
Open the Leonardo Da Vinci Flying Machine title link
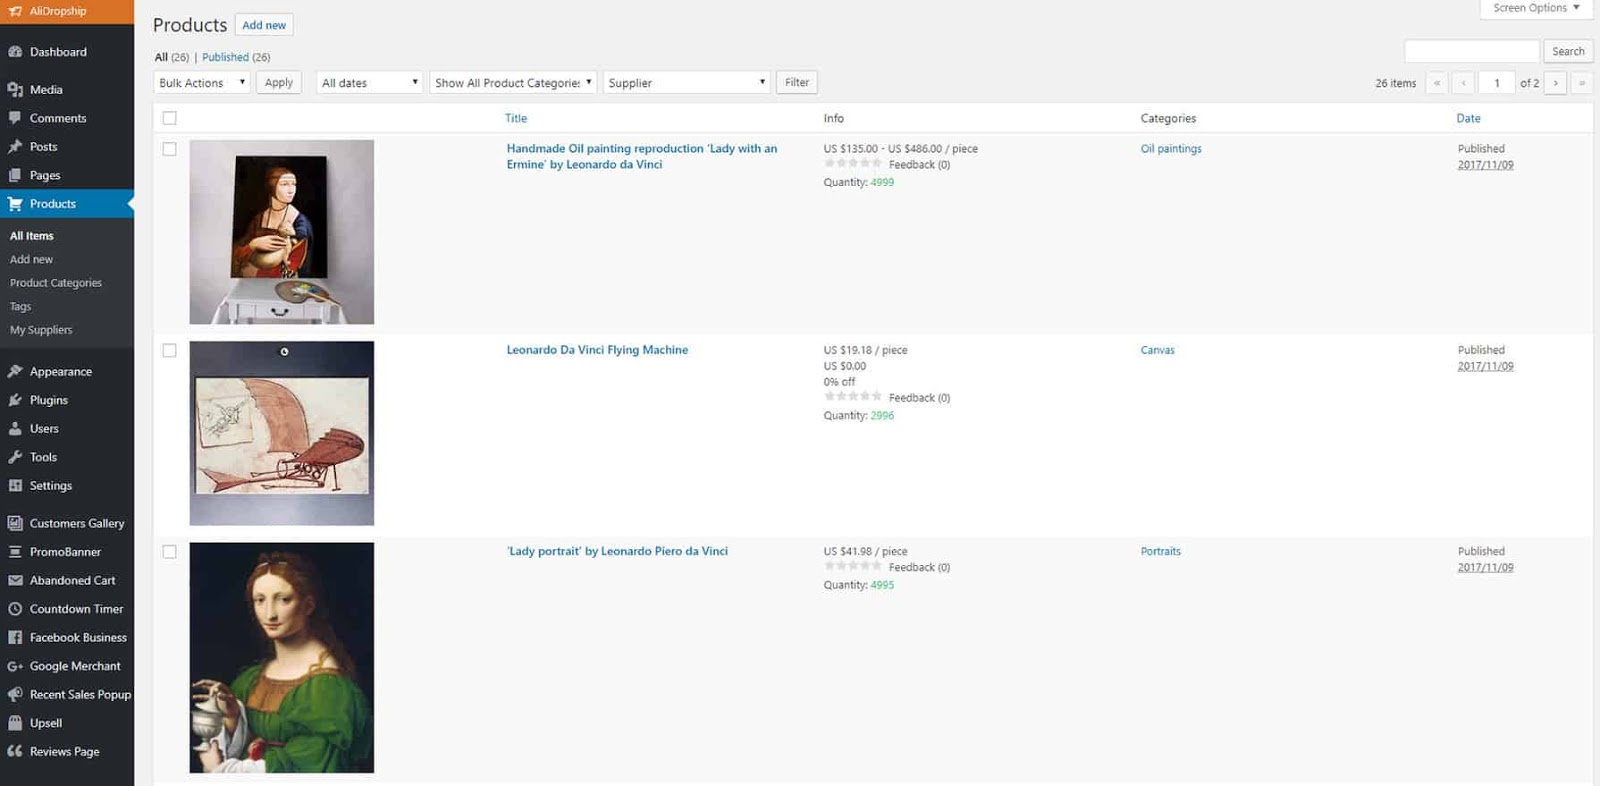597,350
